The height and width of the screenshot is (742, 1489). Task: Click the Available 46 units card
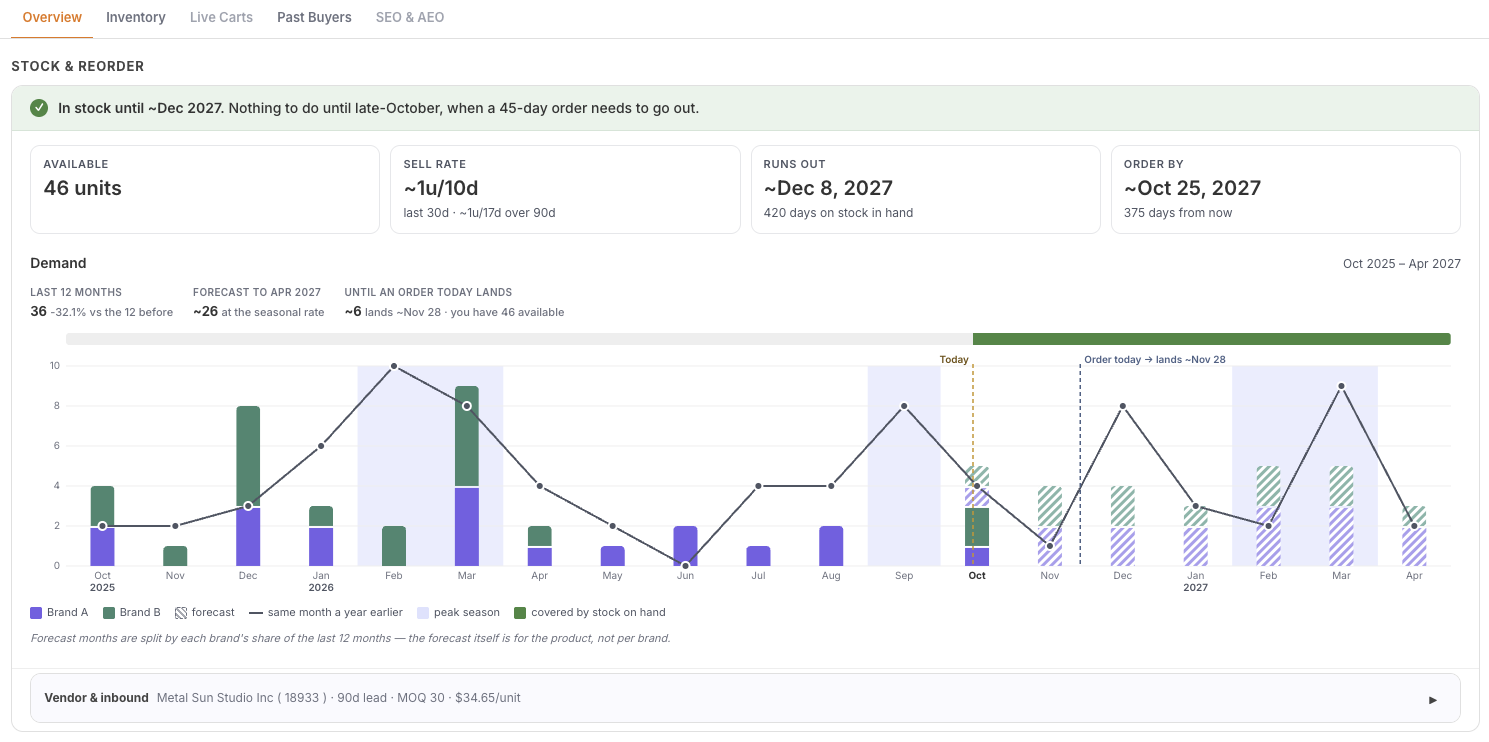click(x=205, y=190)
